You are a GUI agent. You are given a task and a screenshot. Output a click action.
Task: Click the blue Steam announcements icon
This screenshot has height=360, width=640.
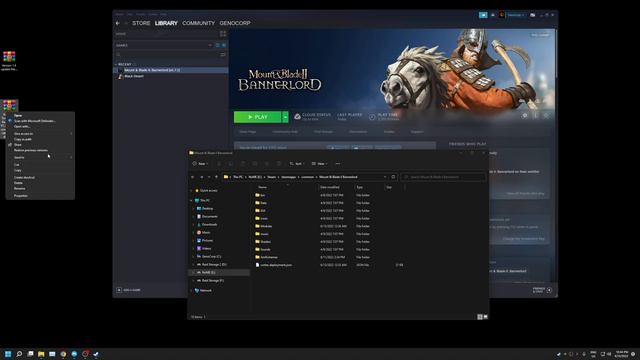(483, 15)
